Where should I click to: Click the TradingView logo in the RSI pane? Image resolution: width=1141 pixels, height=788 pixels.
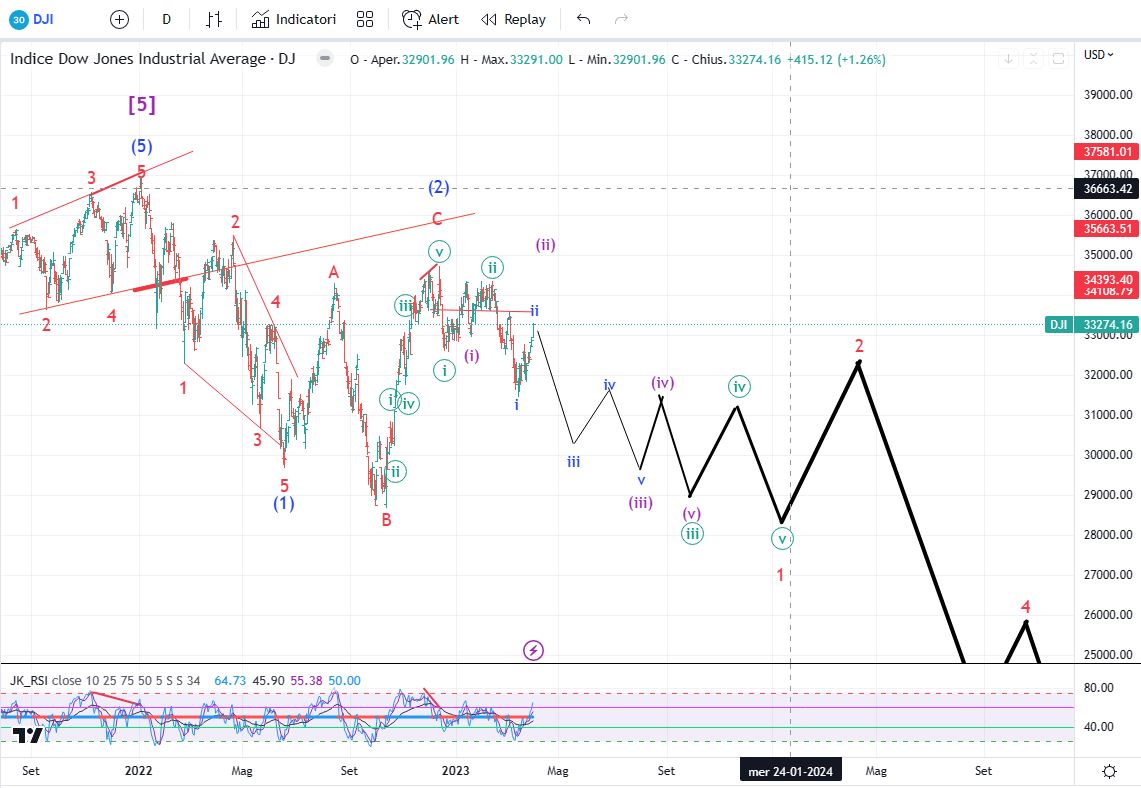tap(28, 736)
